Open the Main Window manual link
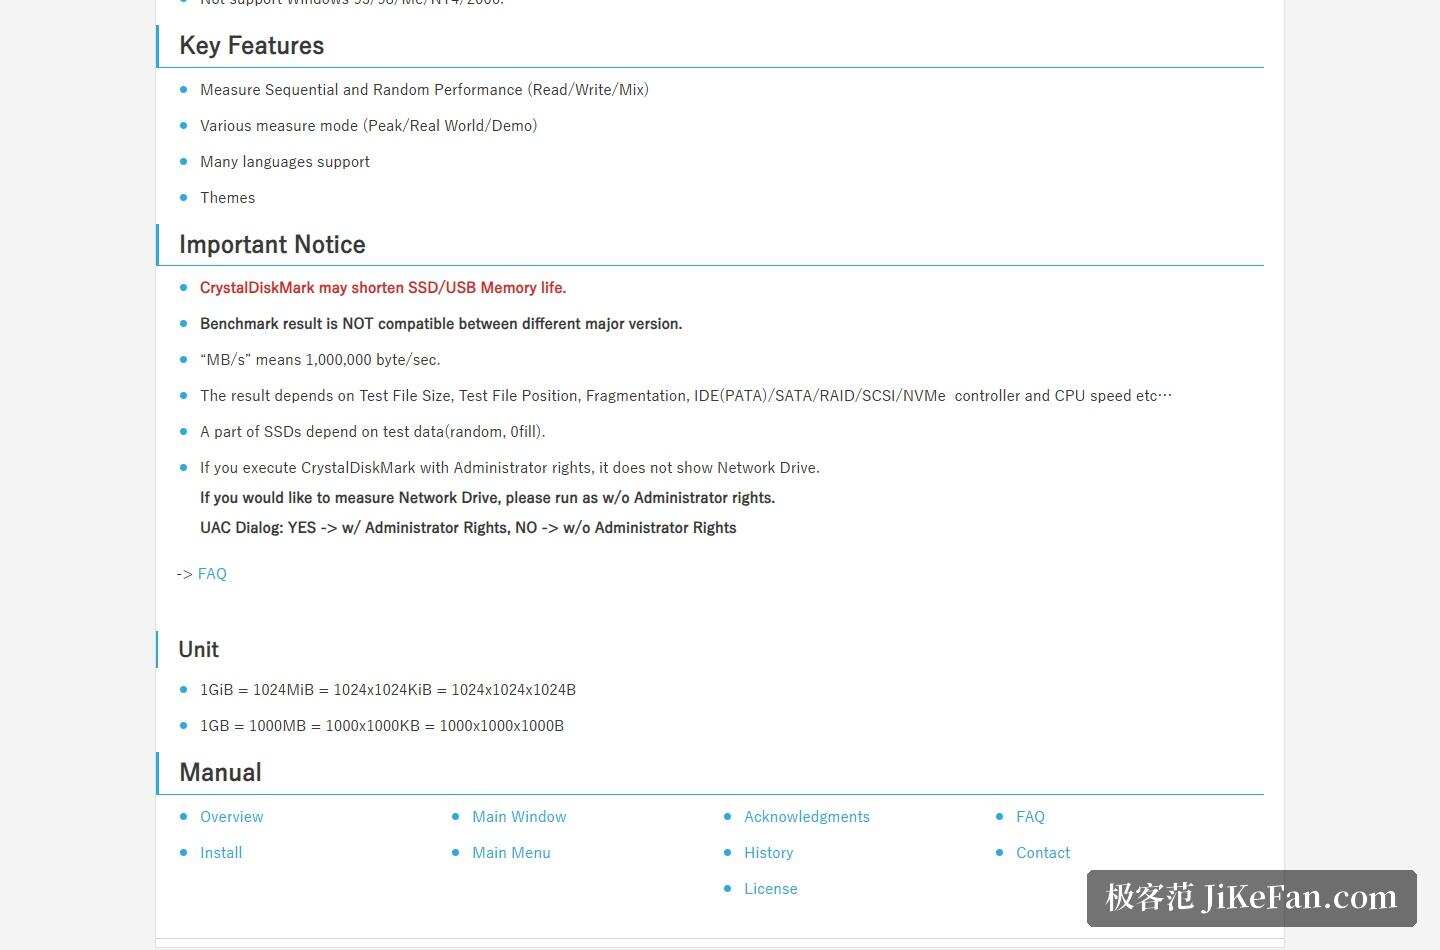This screenshot has height=950, width=1440. point(519,817)
